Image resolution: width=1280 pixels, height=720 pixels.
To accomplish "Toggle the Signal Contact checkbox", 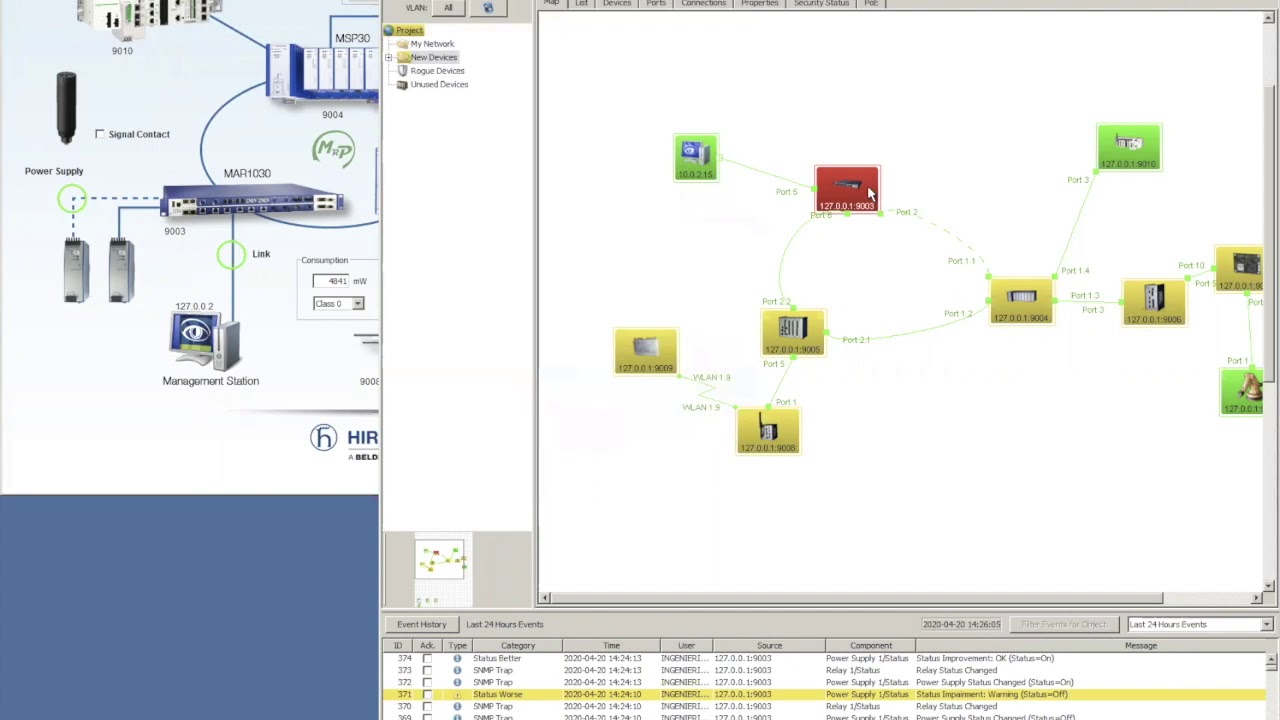I will [99, 134].
